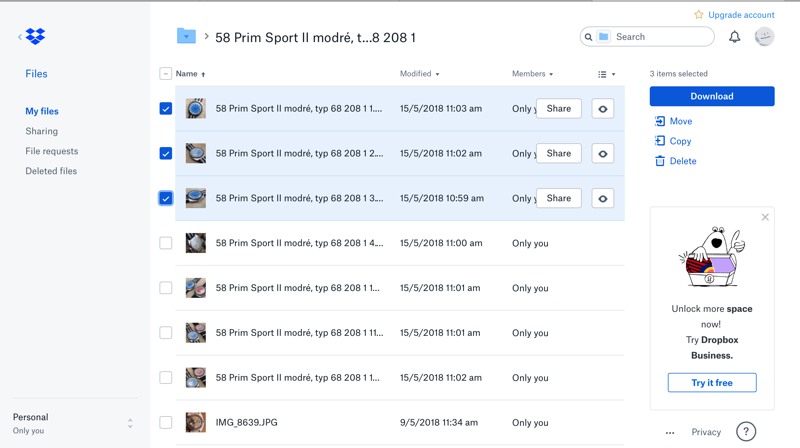
Task: Click Only you for IMG_8639.JPG row
Action: click(530, 422)
